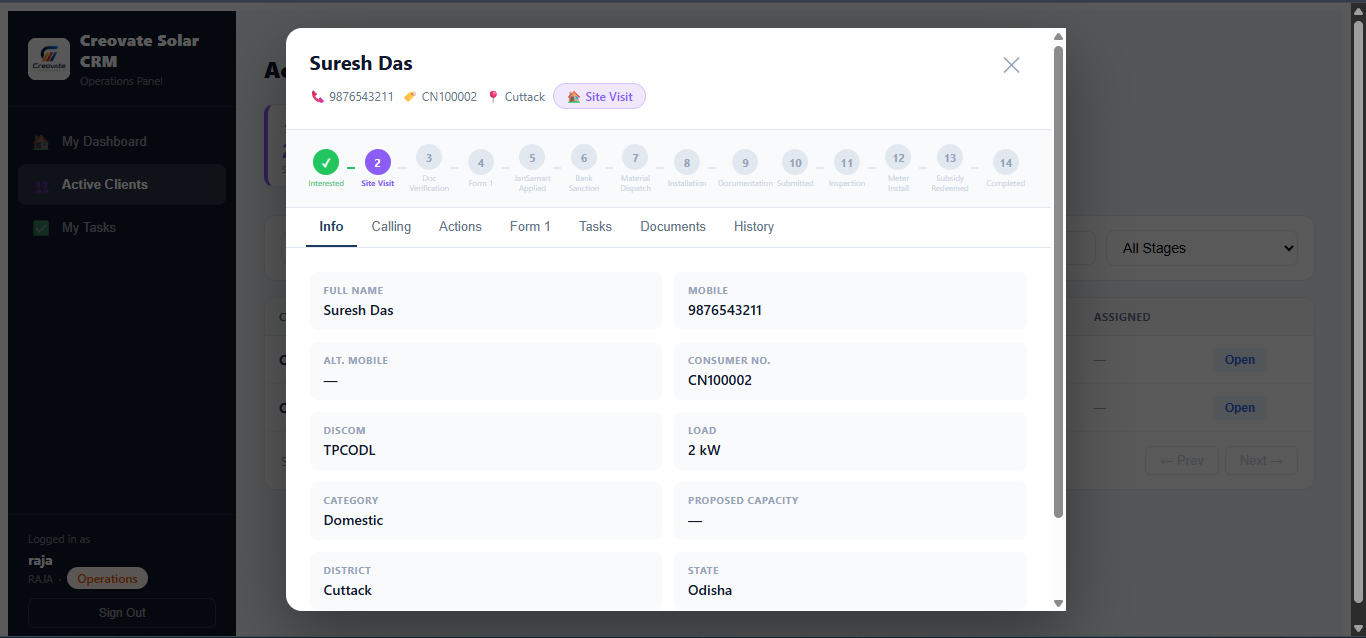The image size is (1366, 638).
Task: Click the State value Odisha
Action: (x=710, y=591)
